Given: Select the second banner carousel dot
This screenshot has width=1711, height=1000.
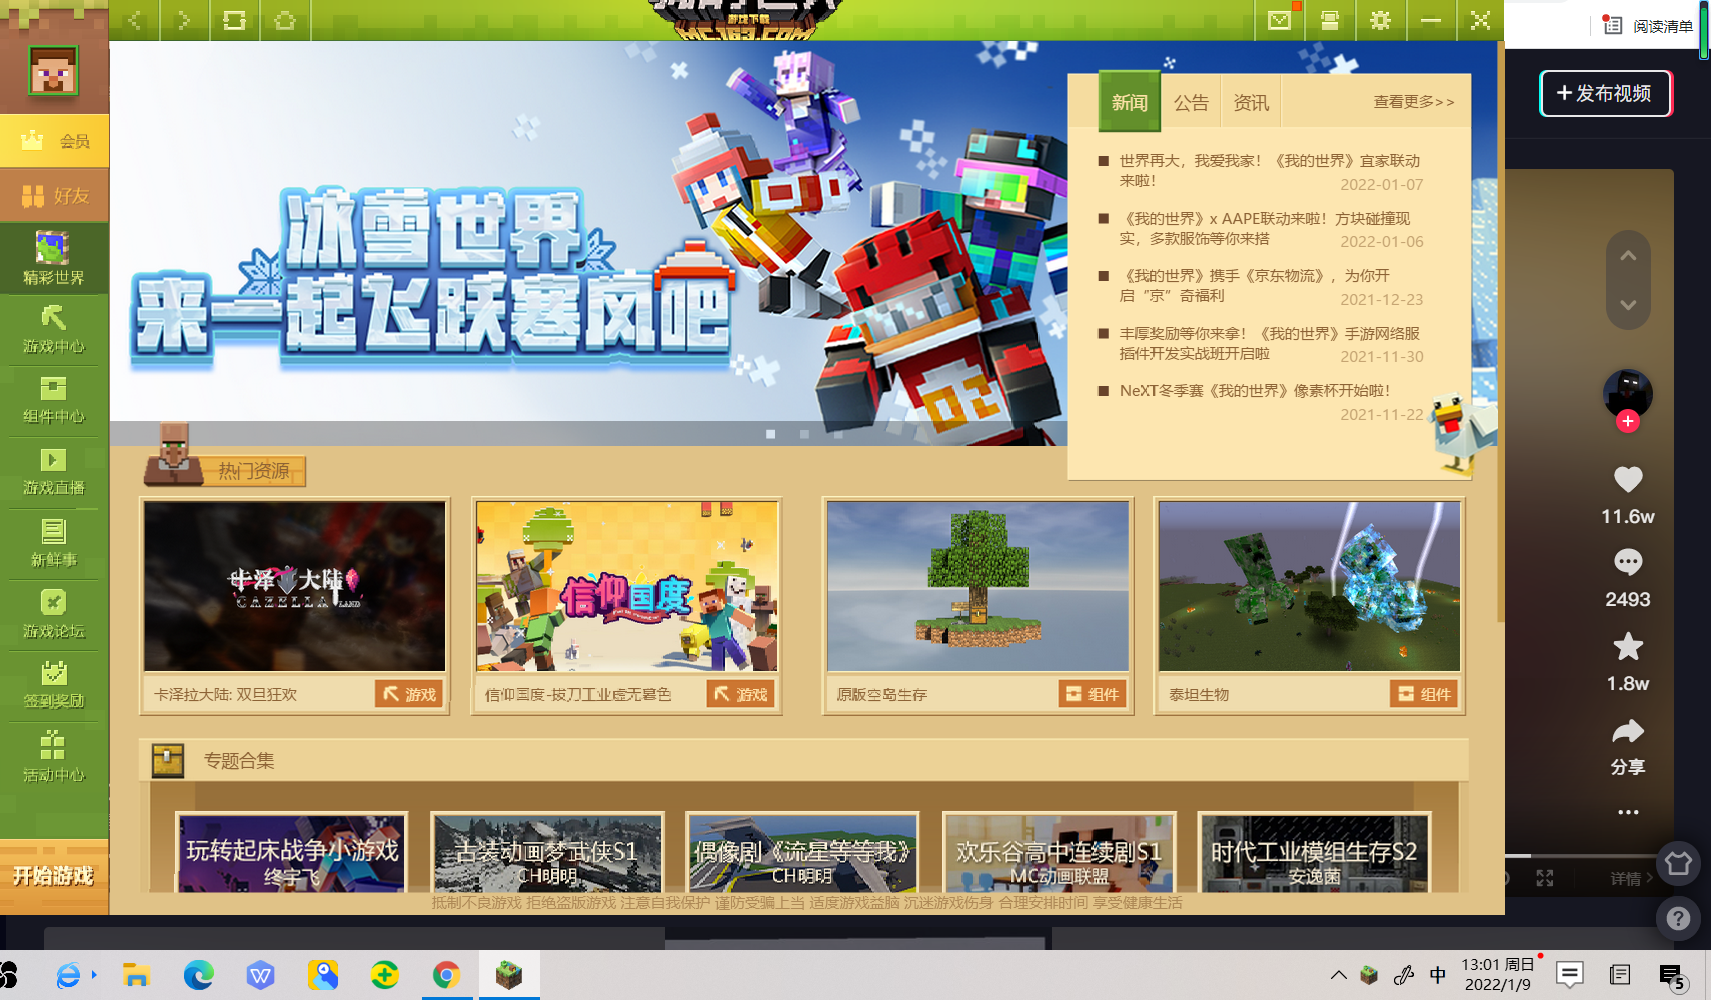Looking at the screenshot, I should click(804, 434).
